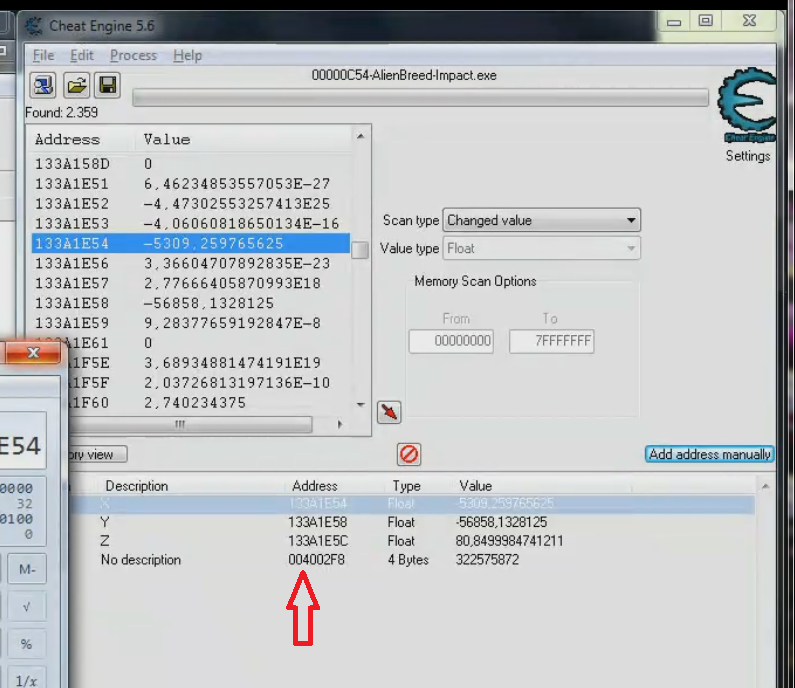Click the floppy disk save icon
The height and width of the screenshot is (688, 795).
(107, 85)
